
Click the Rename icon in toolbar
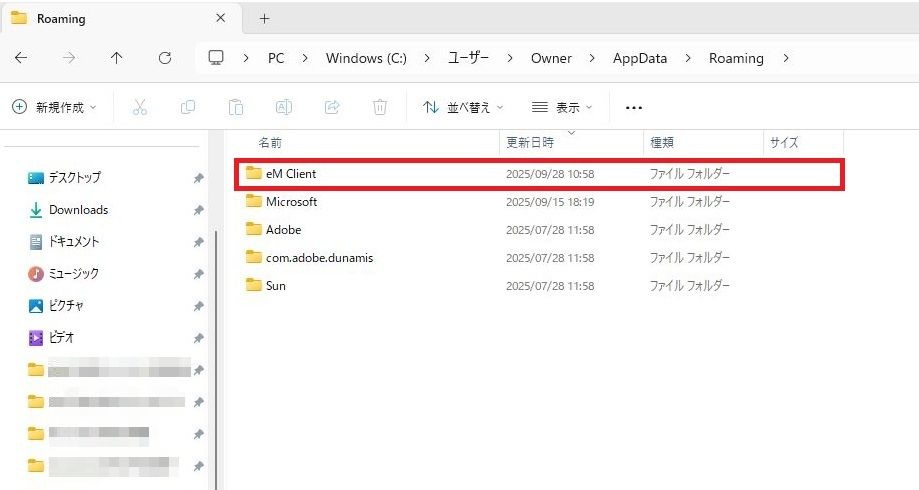click(284, 107)
